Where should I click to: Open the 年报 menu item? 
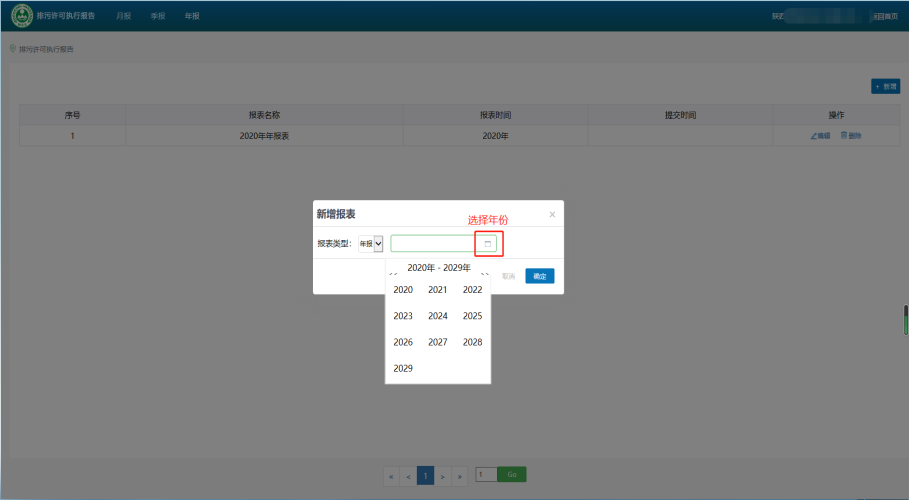[192, 16]
